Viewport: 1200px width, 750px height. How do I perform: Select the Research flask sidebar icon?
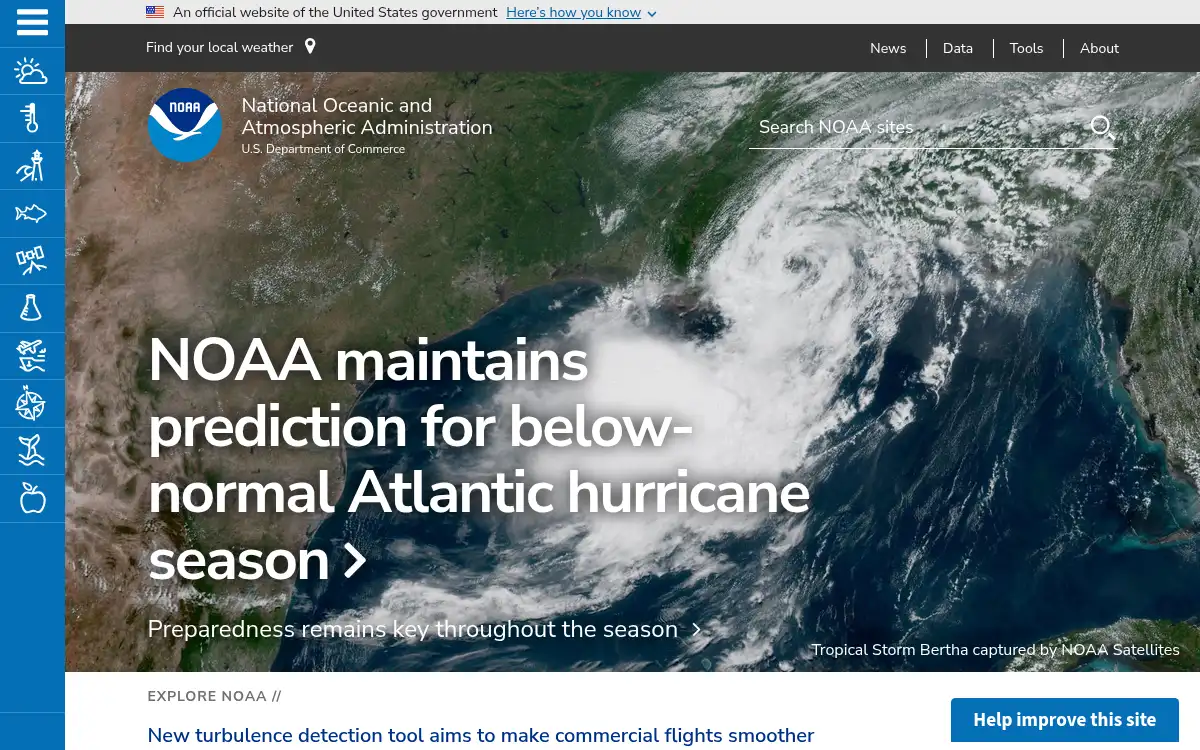coord(32,308)
